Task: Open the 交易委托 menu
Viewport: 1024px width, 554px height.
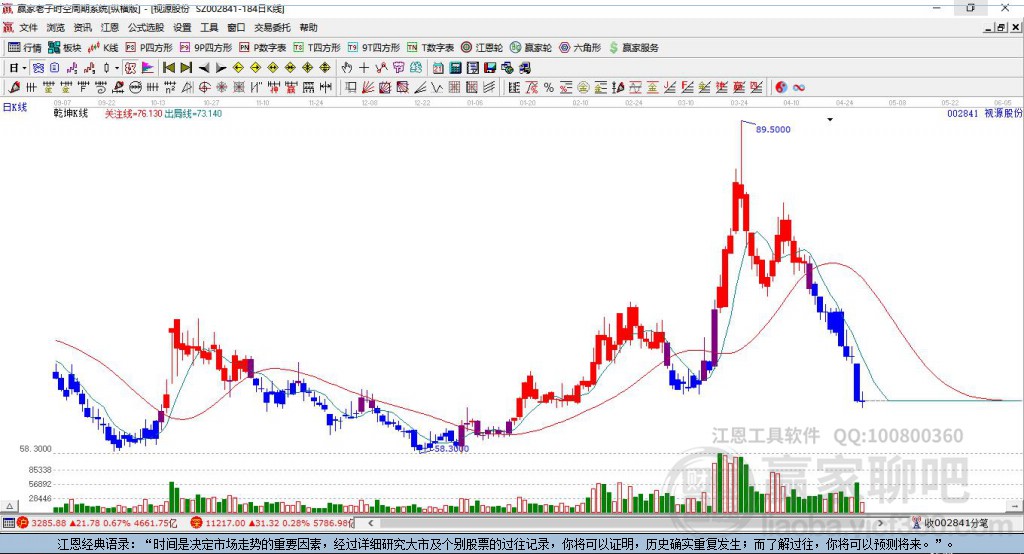Action: click(272, 27)
